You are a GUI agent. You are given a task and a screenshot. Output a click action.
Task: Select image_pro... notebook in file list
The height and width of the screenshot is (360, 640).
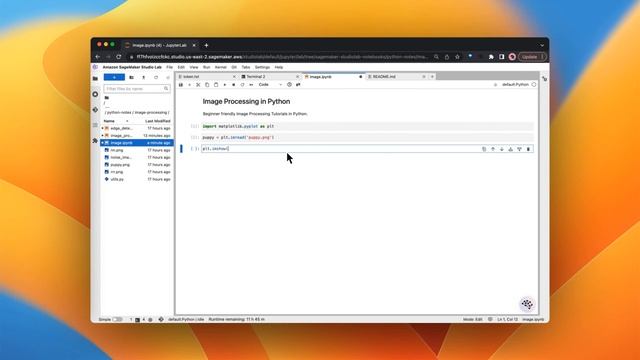(x=137, y=136)
